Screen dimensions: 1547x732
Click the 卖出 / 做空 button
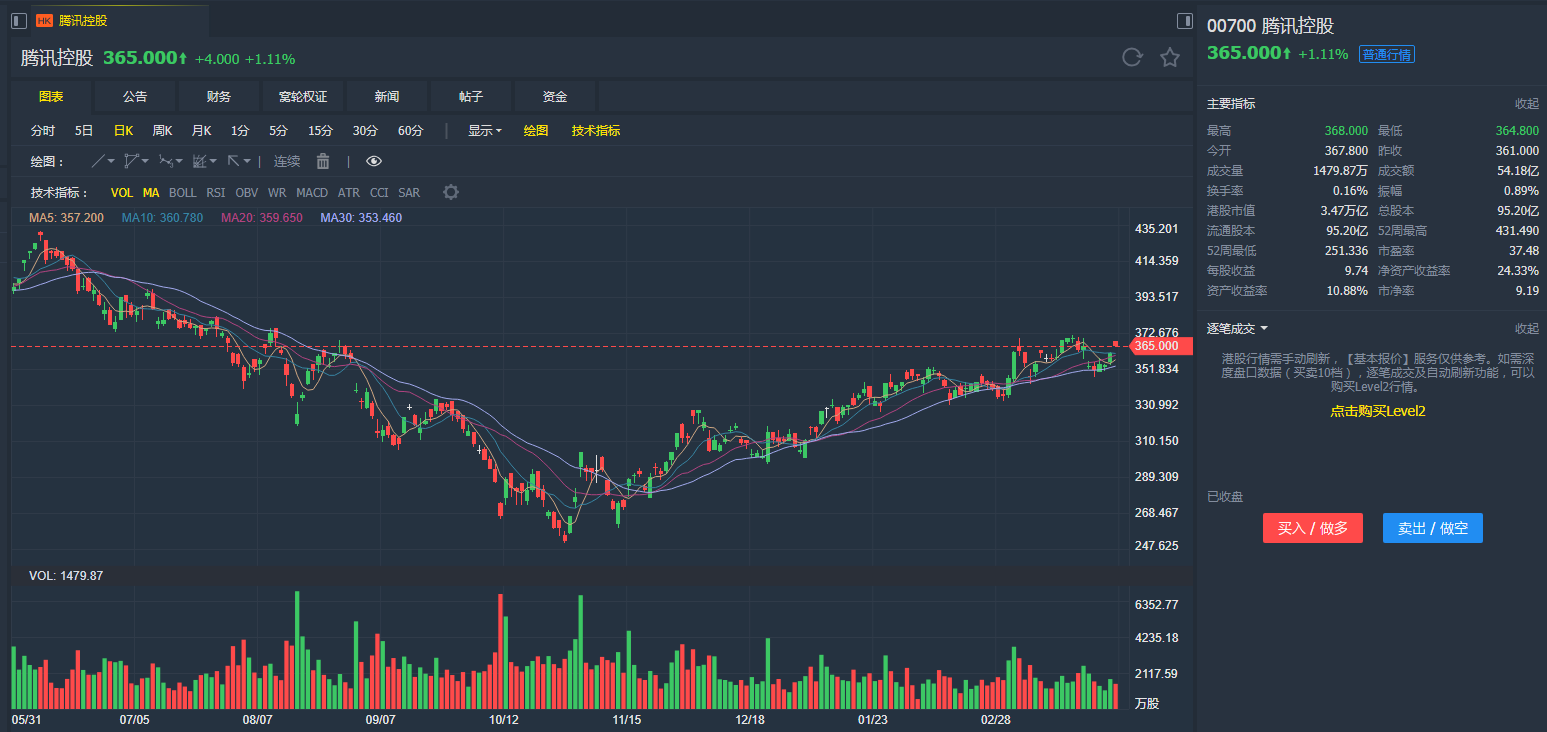1432,528
